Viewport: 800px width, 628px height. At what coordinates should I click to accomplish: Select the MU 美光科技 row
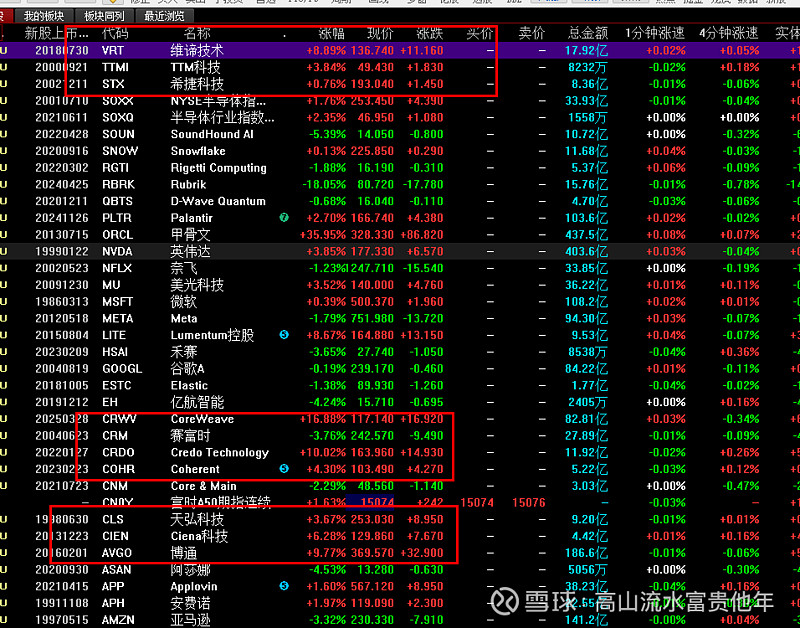coord(400,285)
